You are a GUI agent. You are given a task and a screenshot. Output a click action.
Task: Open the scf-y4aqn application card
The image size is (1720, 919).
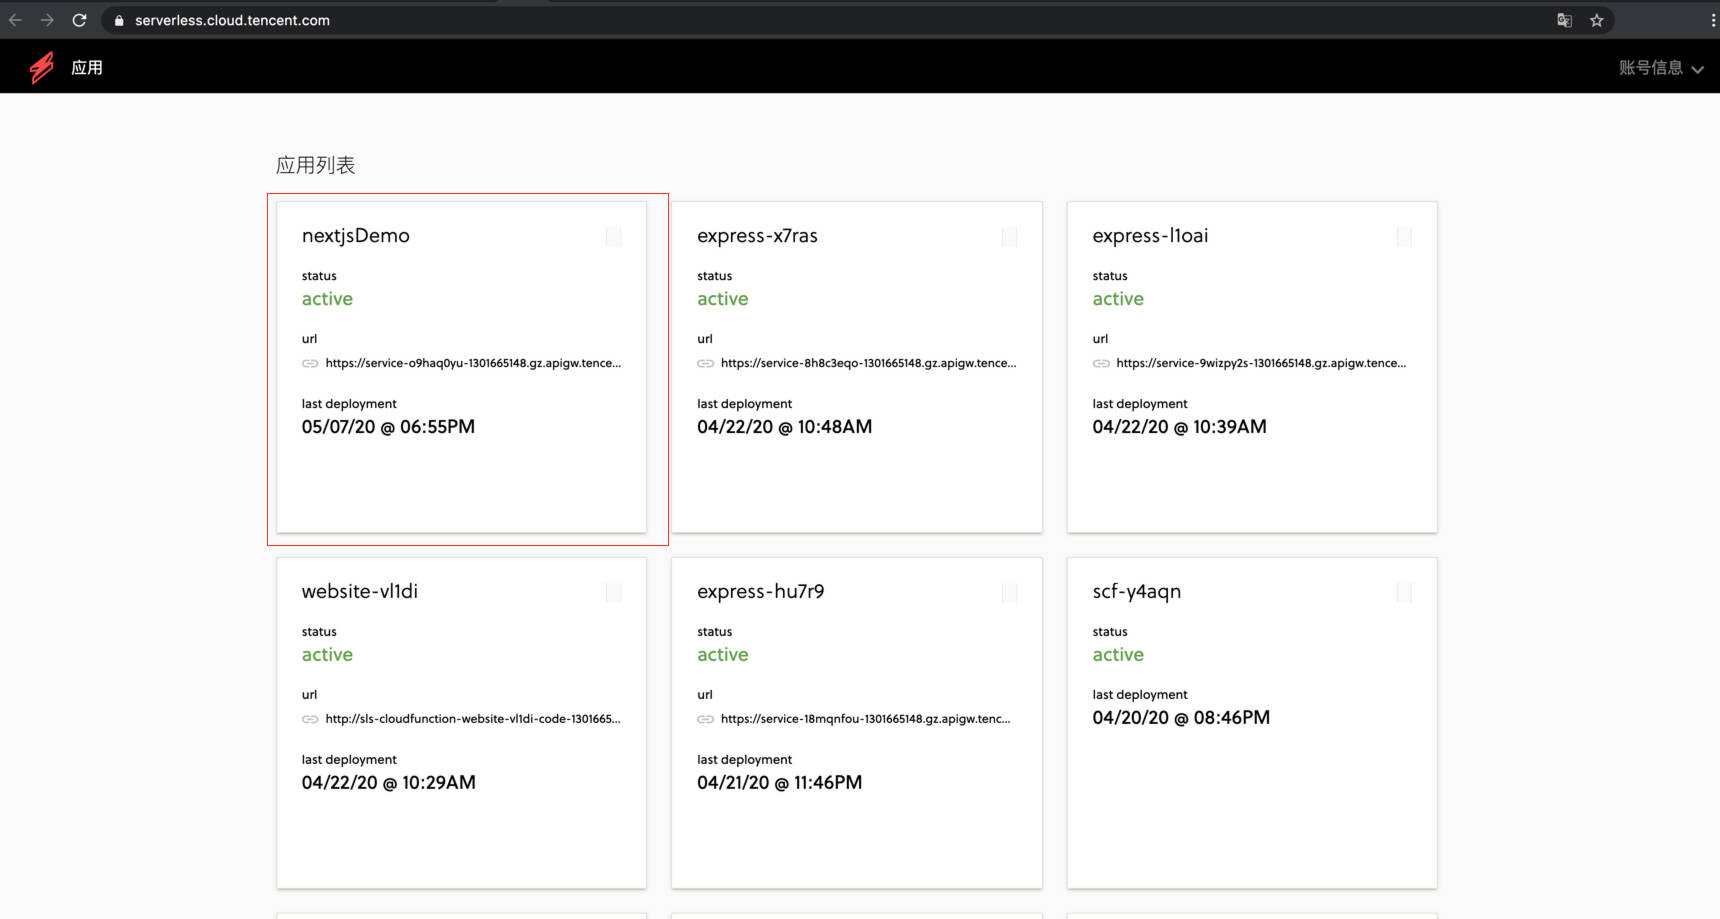(x=1251, y=780)
